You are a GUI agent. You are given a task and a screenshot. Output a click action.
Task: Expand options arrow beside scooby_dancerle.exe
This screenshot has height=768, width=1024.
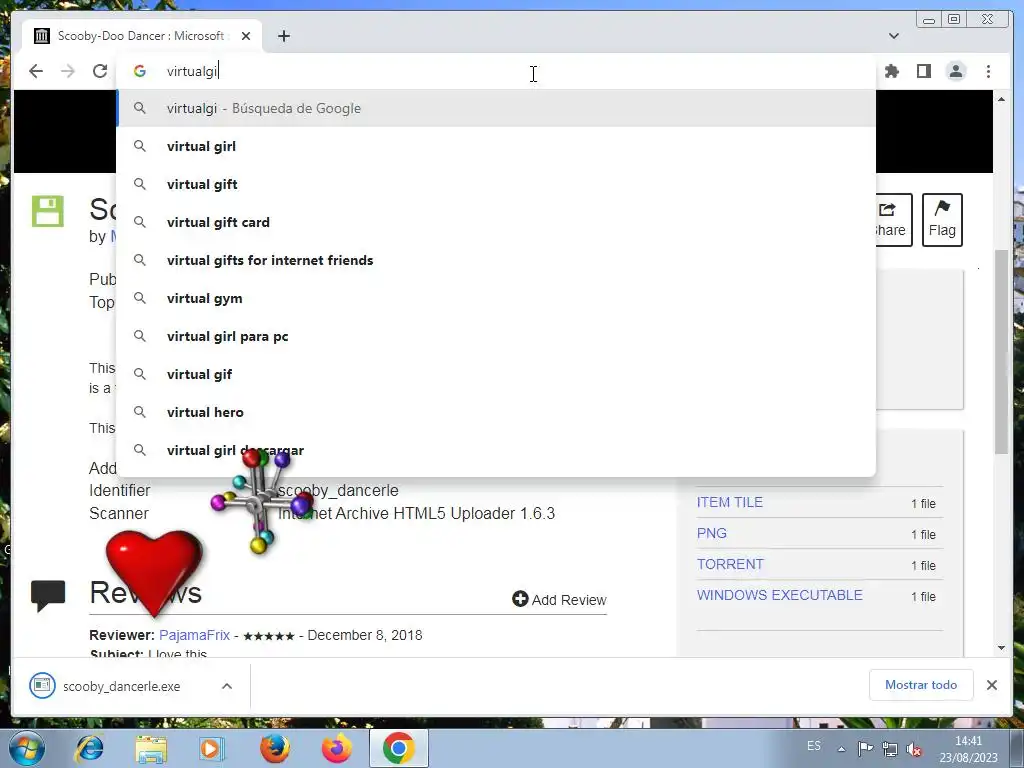[x=227, y=686]
